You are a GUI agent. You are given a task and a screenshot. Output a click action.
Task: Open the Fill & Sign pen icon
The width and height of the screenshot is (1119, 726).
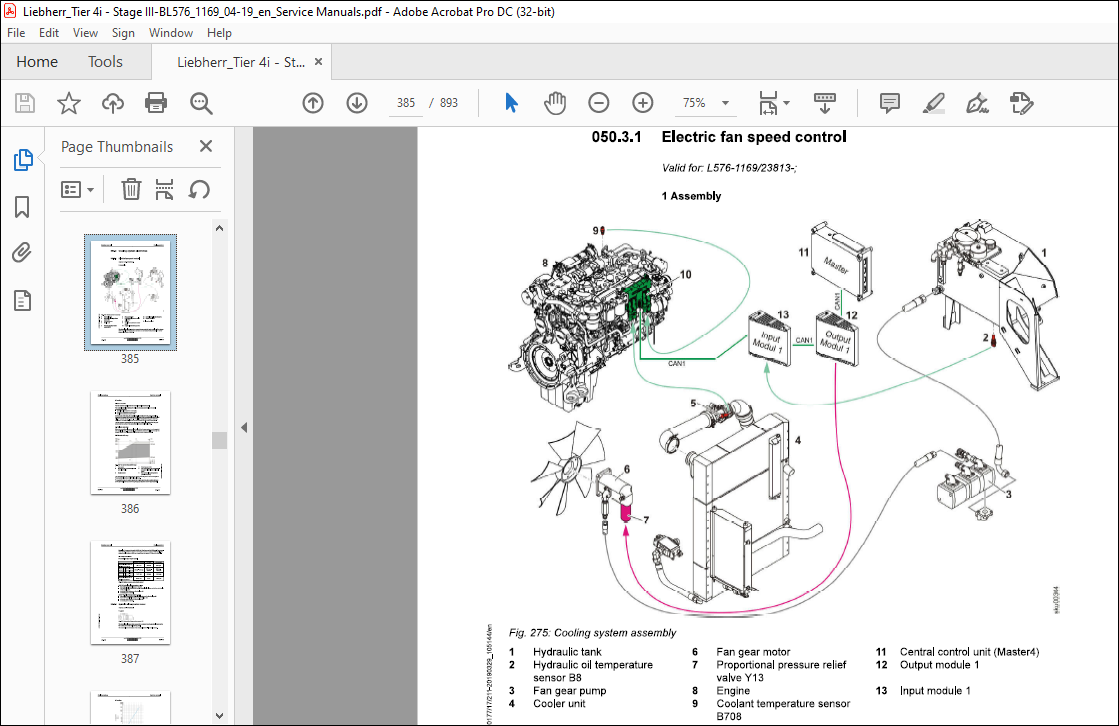tap(977, 104)
